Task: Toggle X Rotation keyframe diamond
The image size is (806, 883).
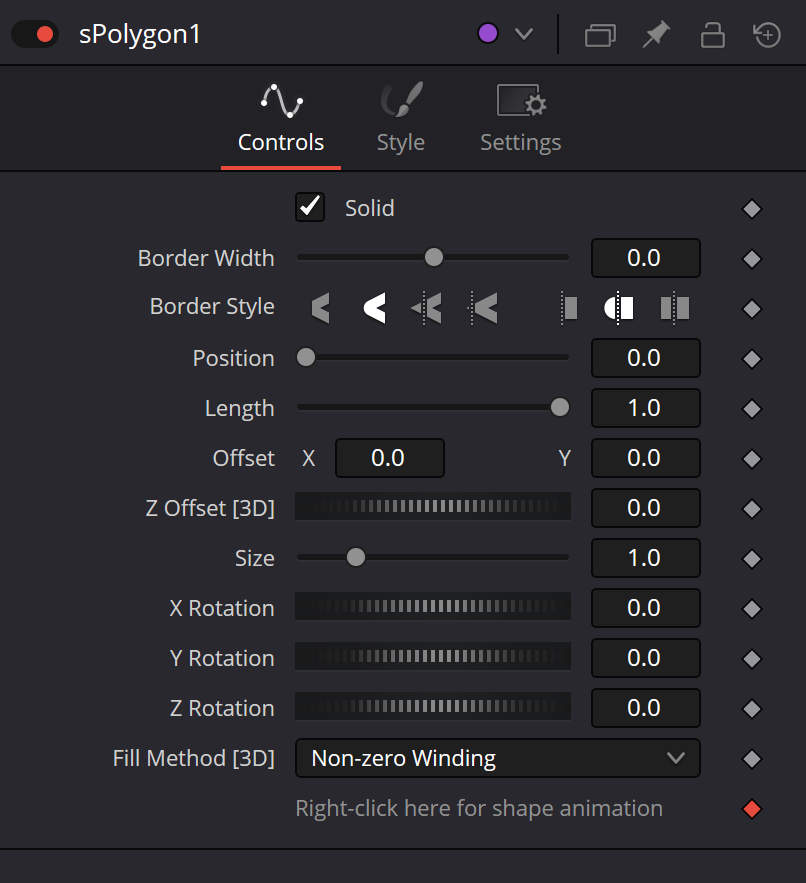Action: [x=752, y=609]
